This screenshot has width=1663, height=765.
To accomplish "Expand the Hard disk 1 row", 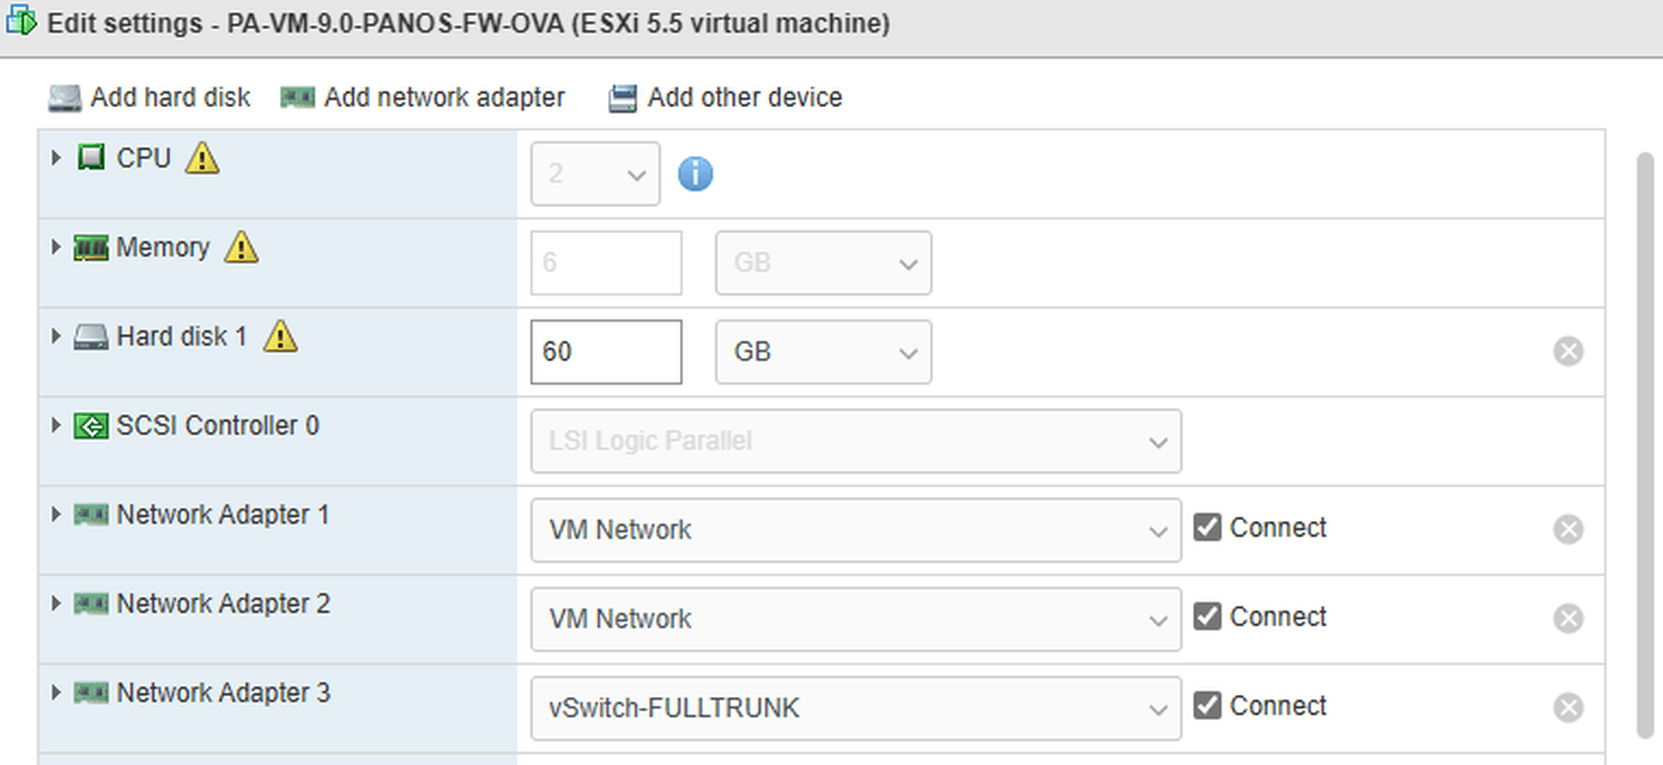I will (56, 336).
